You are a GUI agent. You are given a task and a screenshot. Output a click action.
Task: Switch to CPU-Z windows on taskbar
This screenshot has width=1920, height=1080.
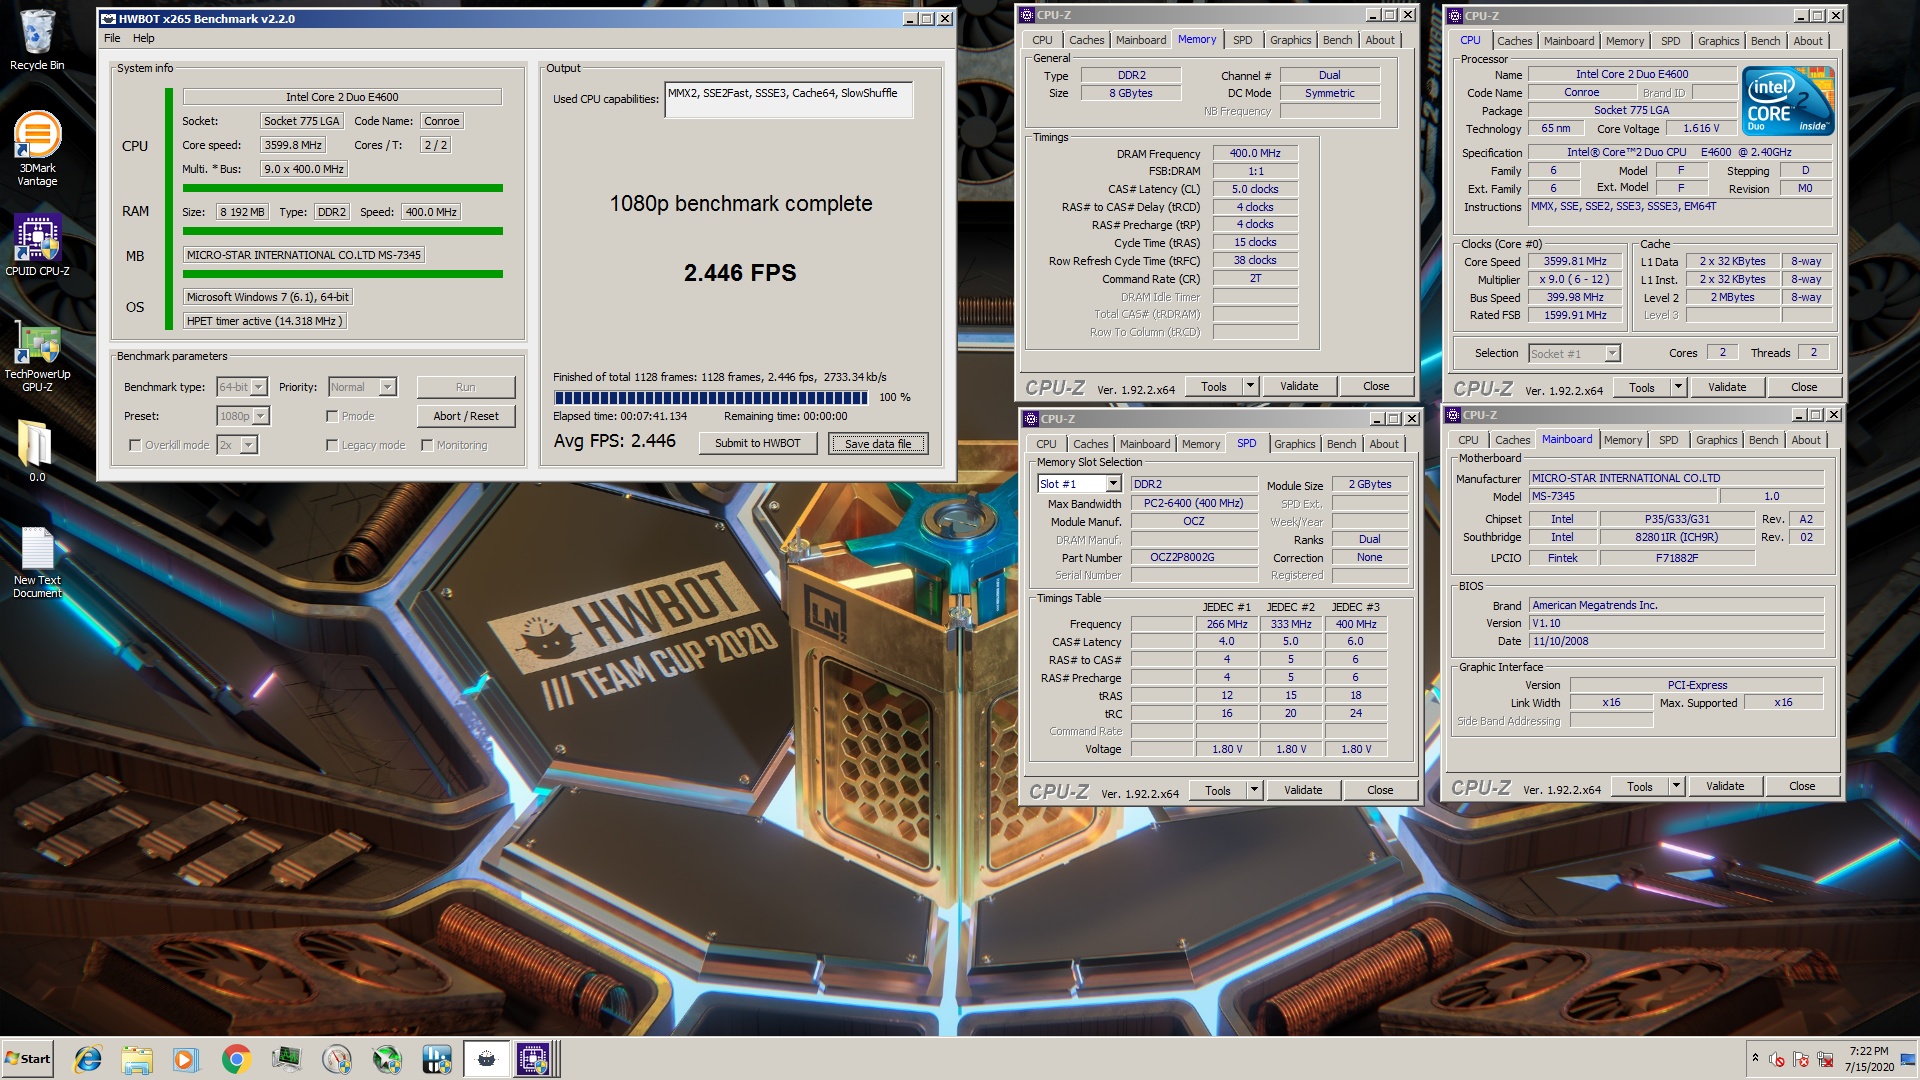tap(535, 1059)
